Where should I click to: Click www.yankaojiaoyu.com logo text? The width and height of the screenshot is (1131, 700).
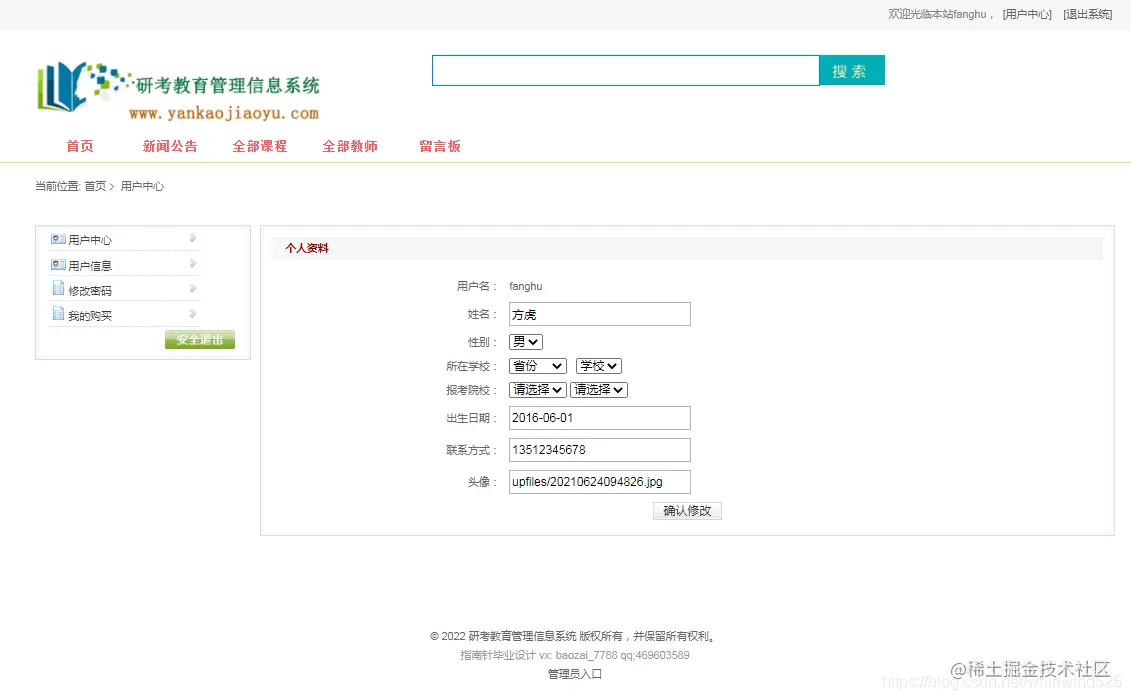[224, 113]
